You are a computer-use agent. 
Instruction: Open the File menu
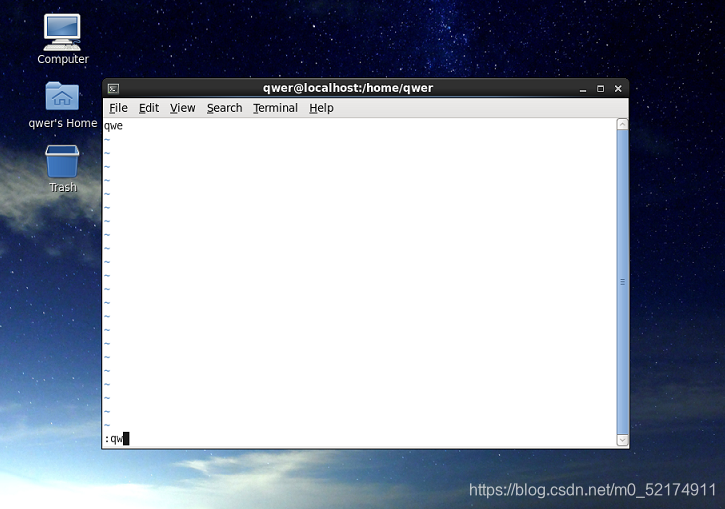(118, 108)
